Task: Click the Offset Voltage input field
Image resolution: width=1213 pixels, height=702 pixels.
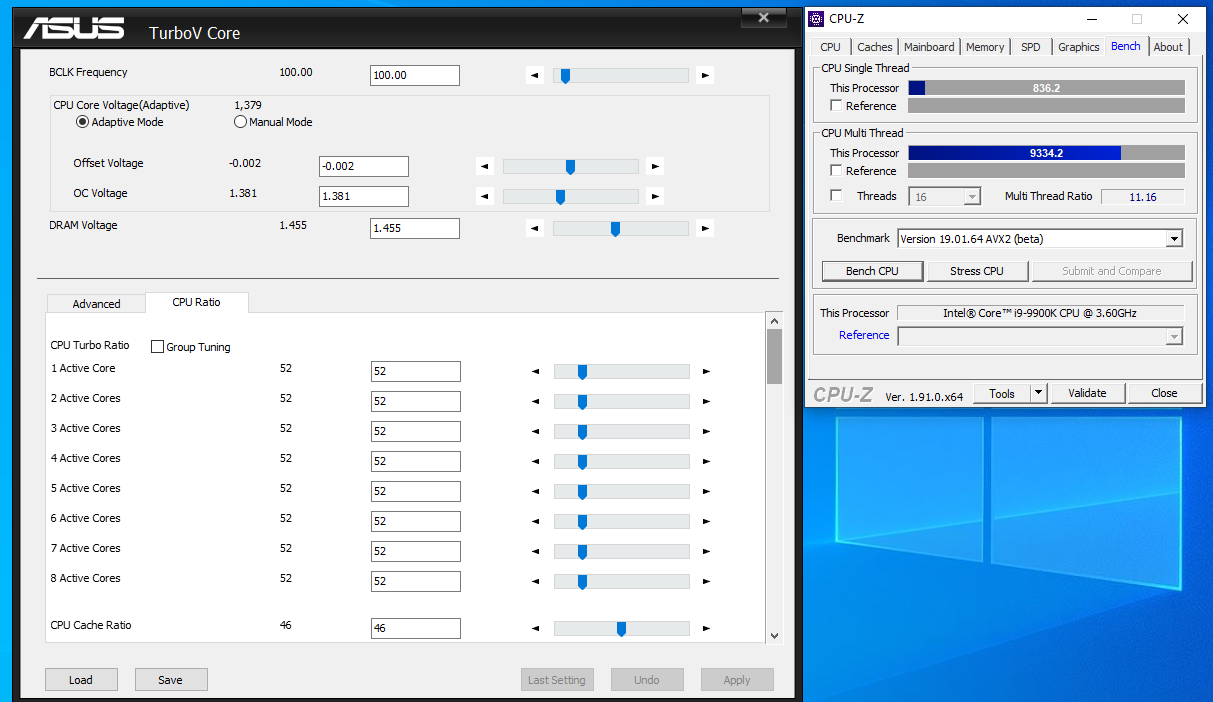Action: pyautogui.click(x=364, y=167)
